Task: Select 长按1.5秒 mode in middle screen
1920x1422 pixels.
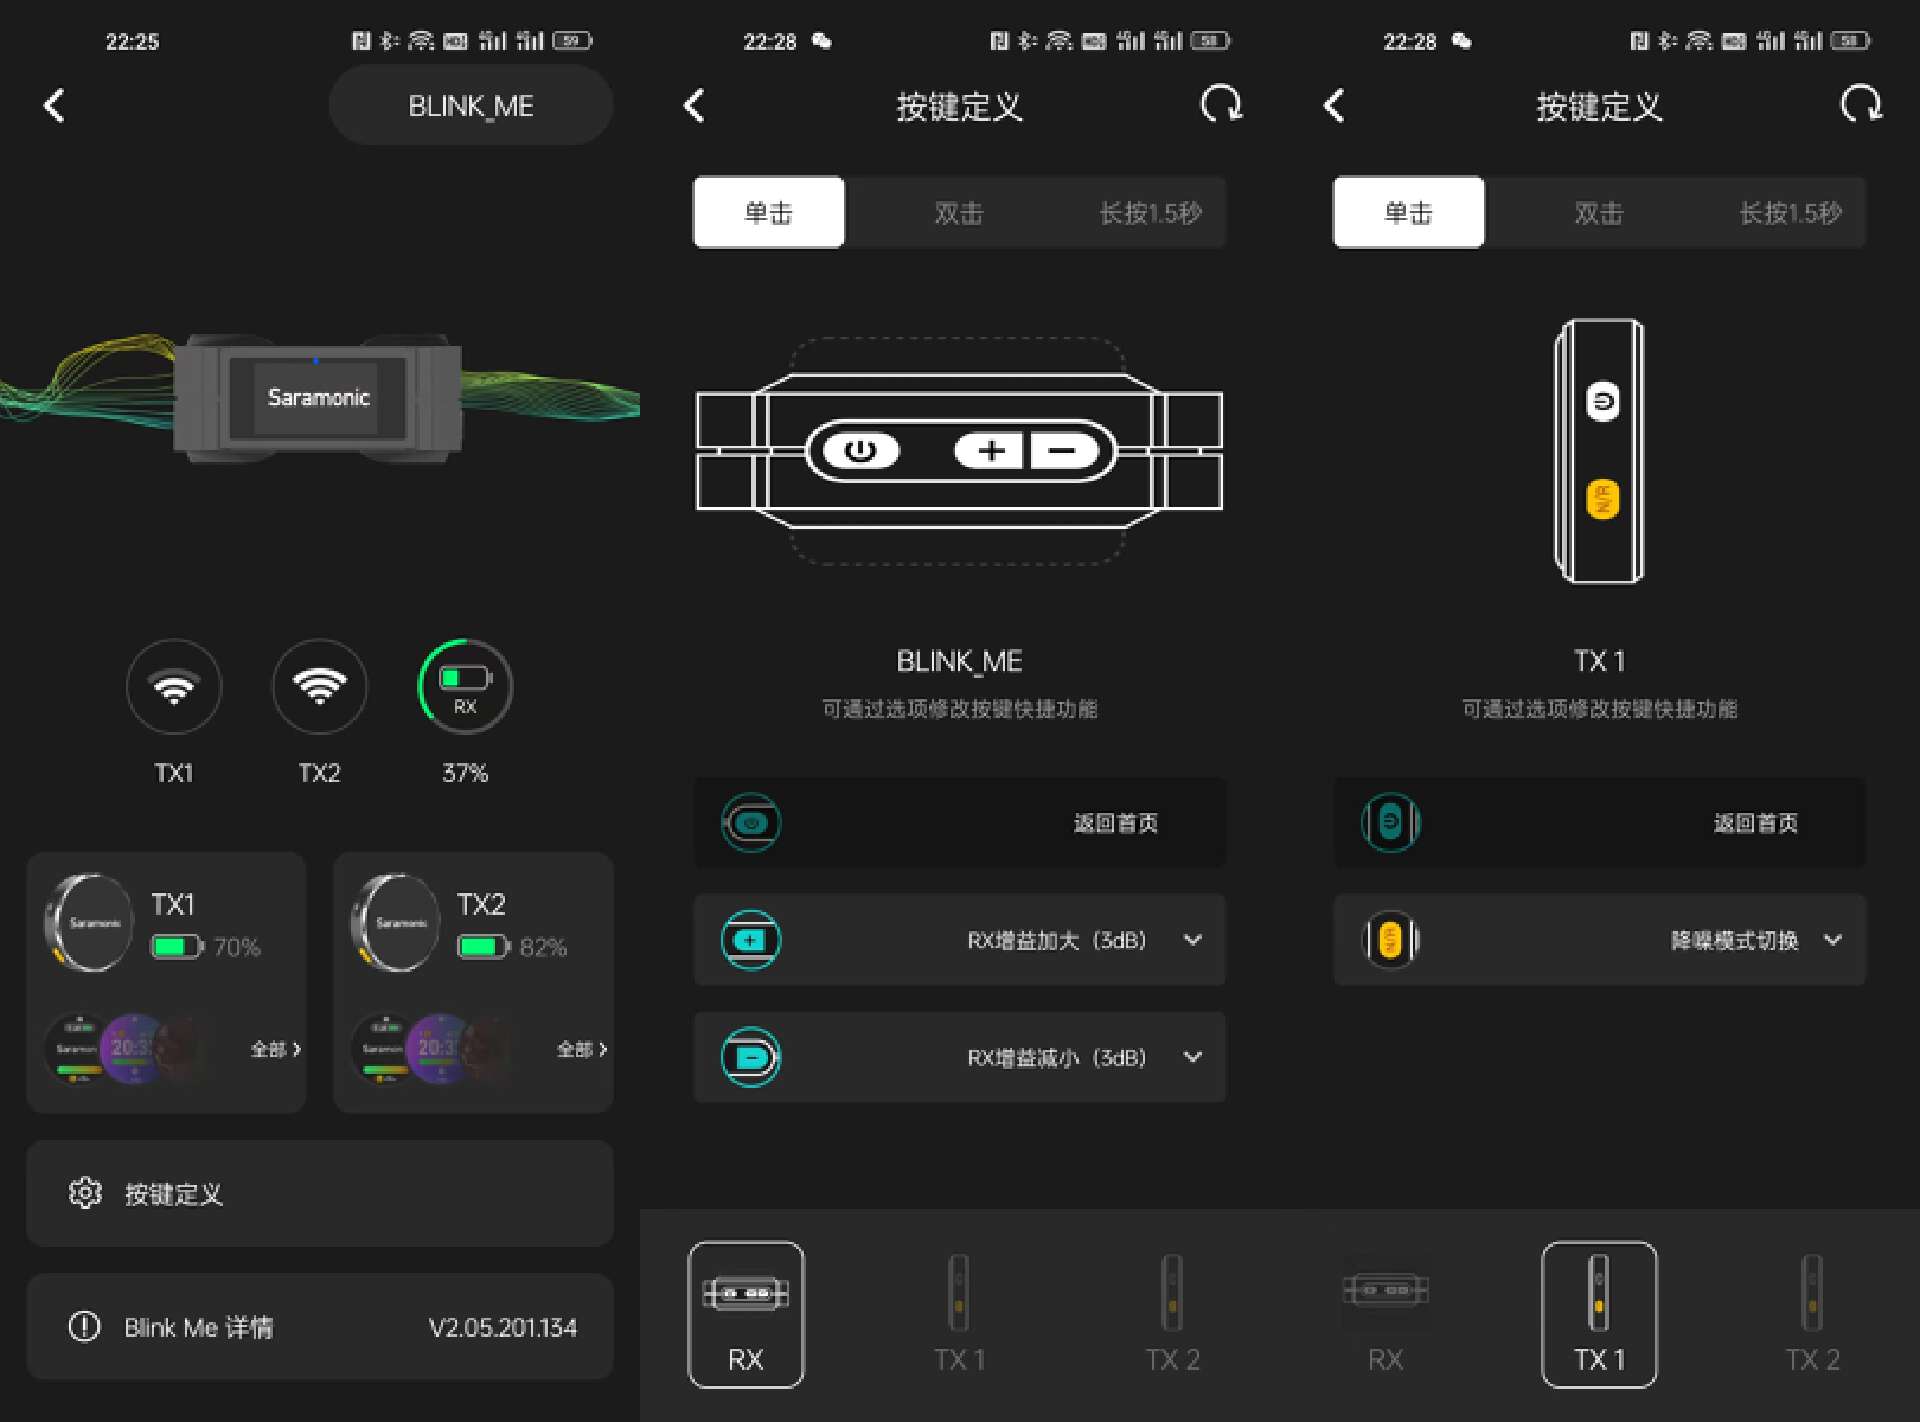Action: click(x=1150, y=213)
